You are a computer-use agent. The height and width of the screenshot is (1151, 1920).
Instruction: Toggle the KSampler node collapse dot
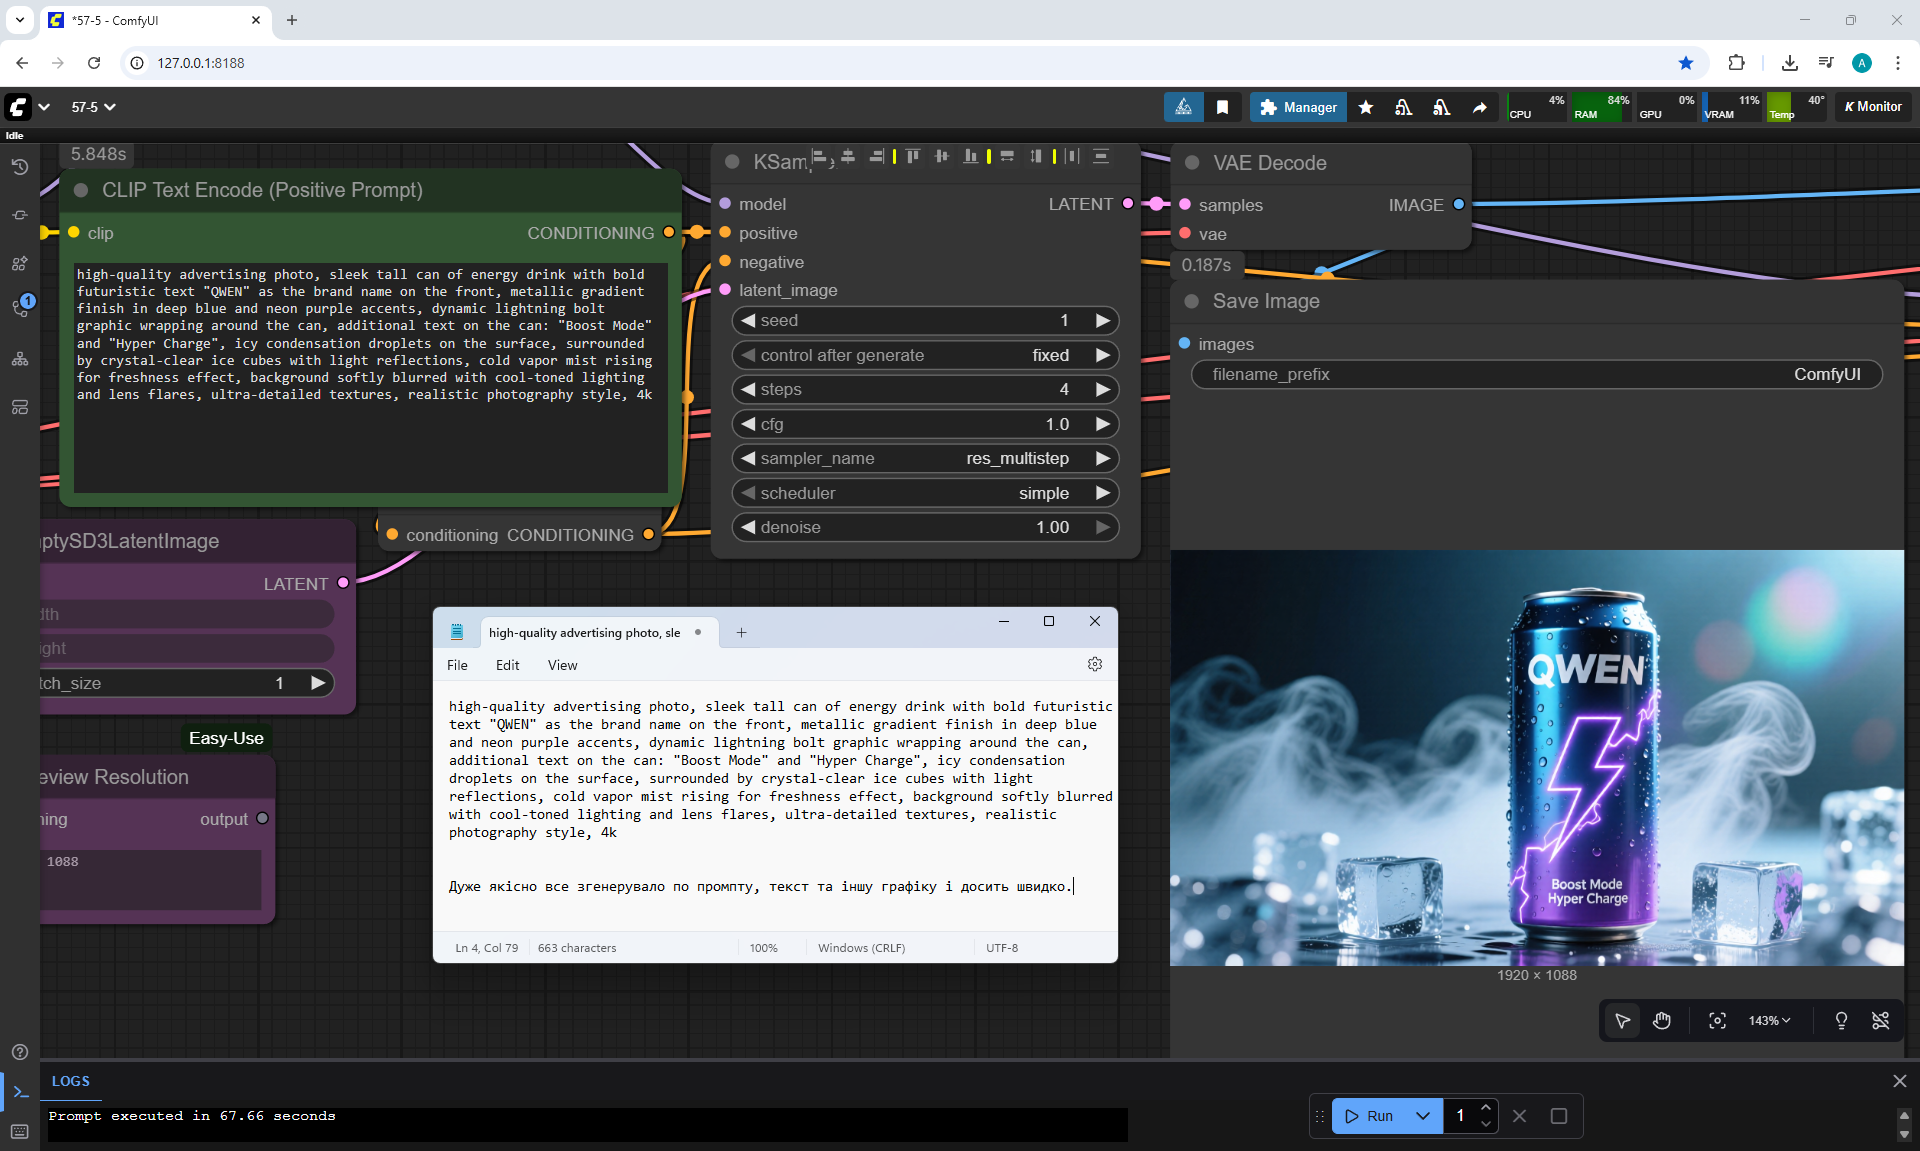click(732, 162)
